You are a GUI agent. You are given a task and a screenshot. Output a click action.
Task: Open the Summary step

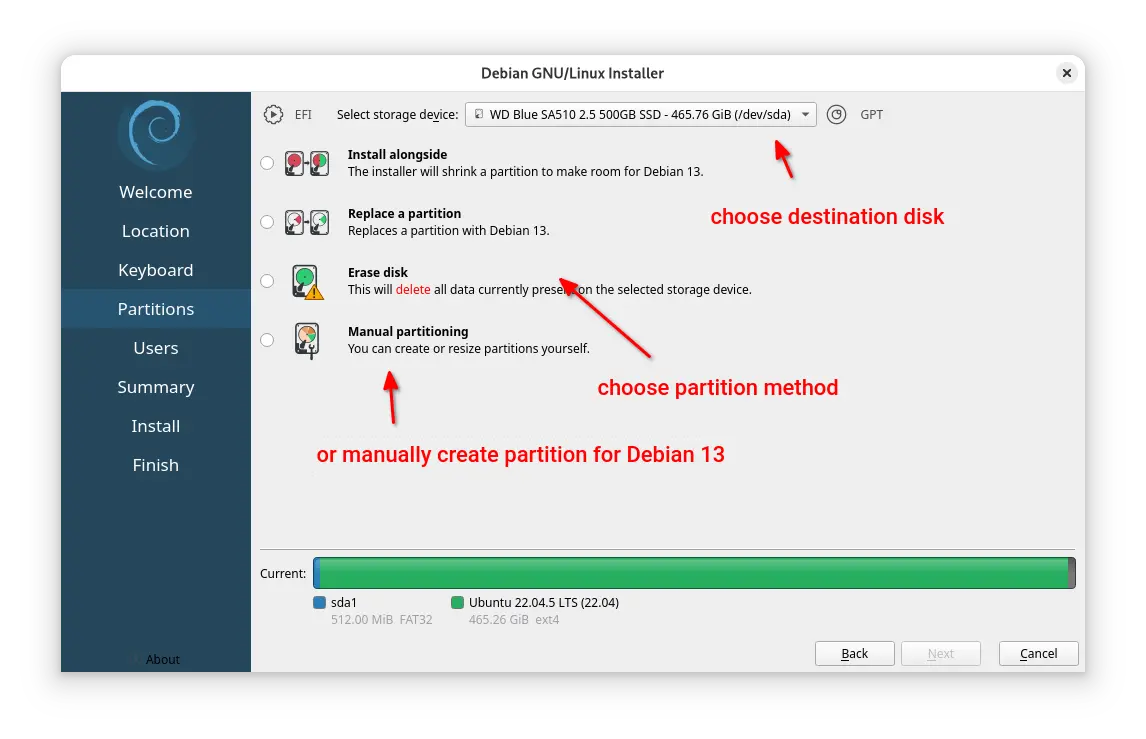click(x=156, y=387)
